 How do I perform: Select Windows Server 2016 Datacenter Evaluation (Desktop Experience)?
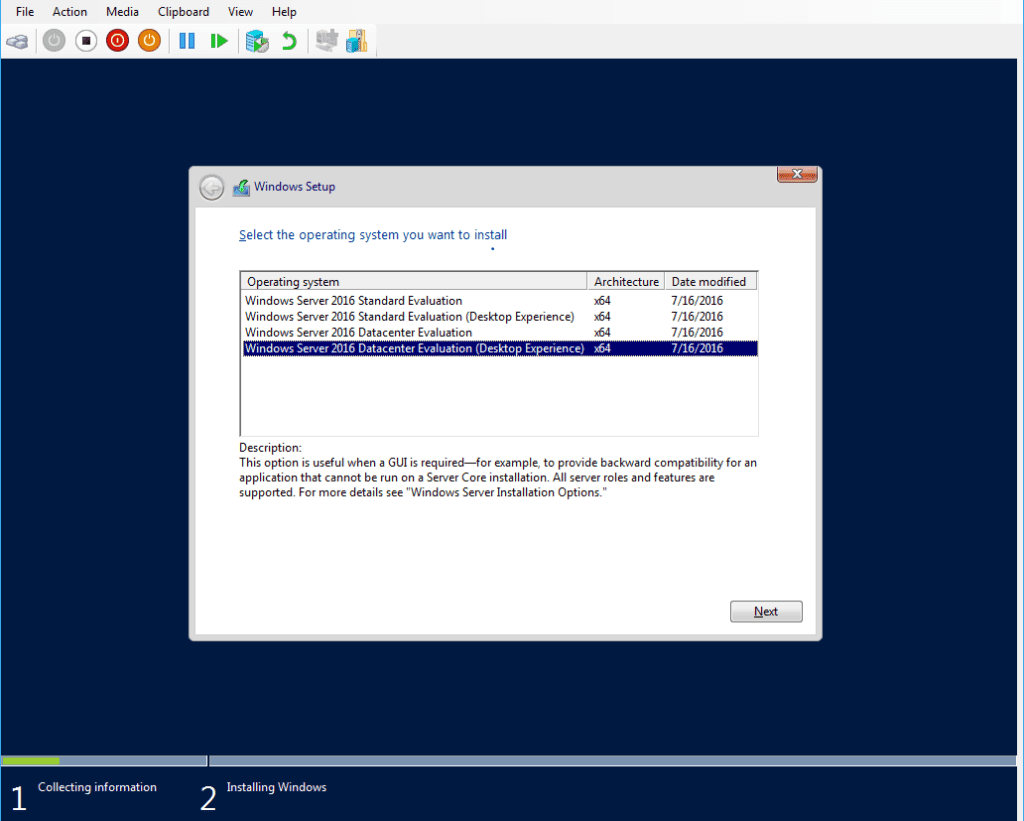point(500,349)
